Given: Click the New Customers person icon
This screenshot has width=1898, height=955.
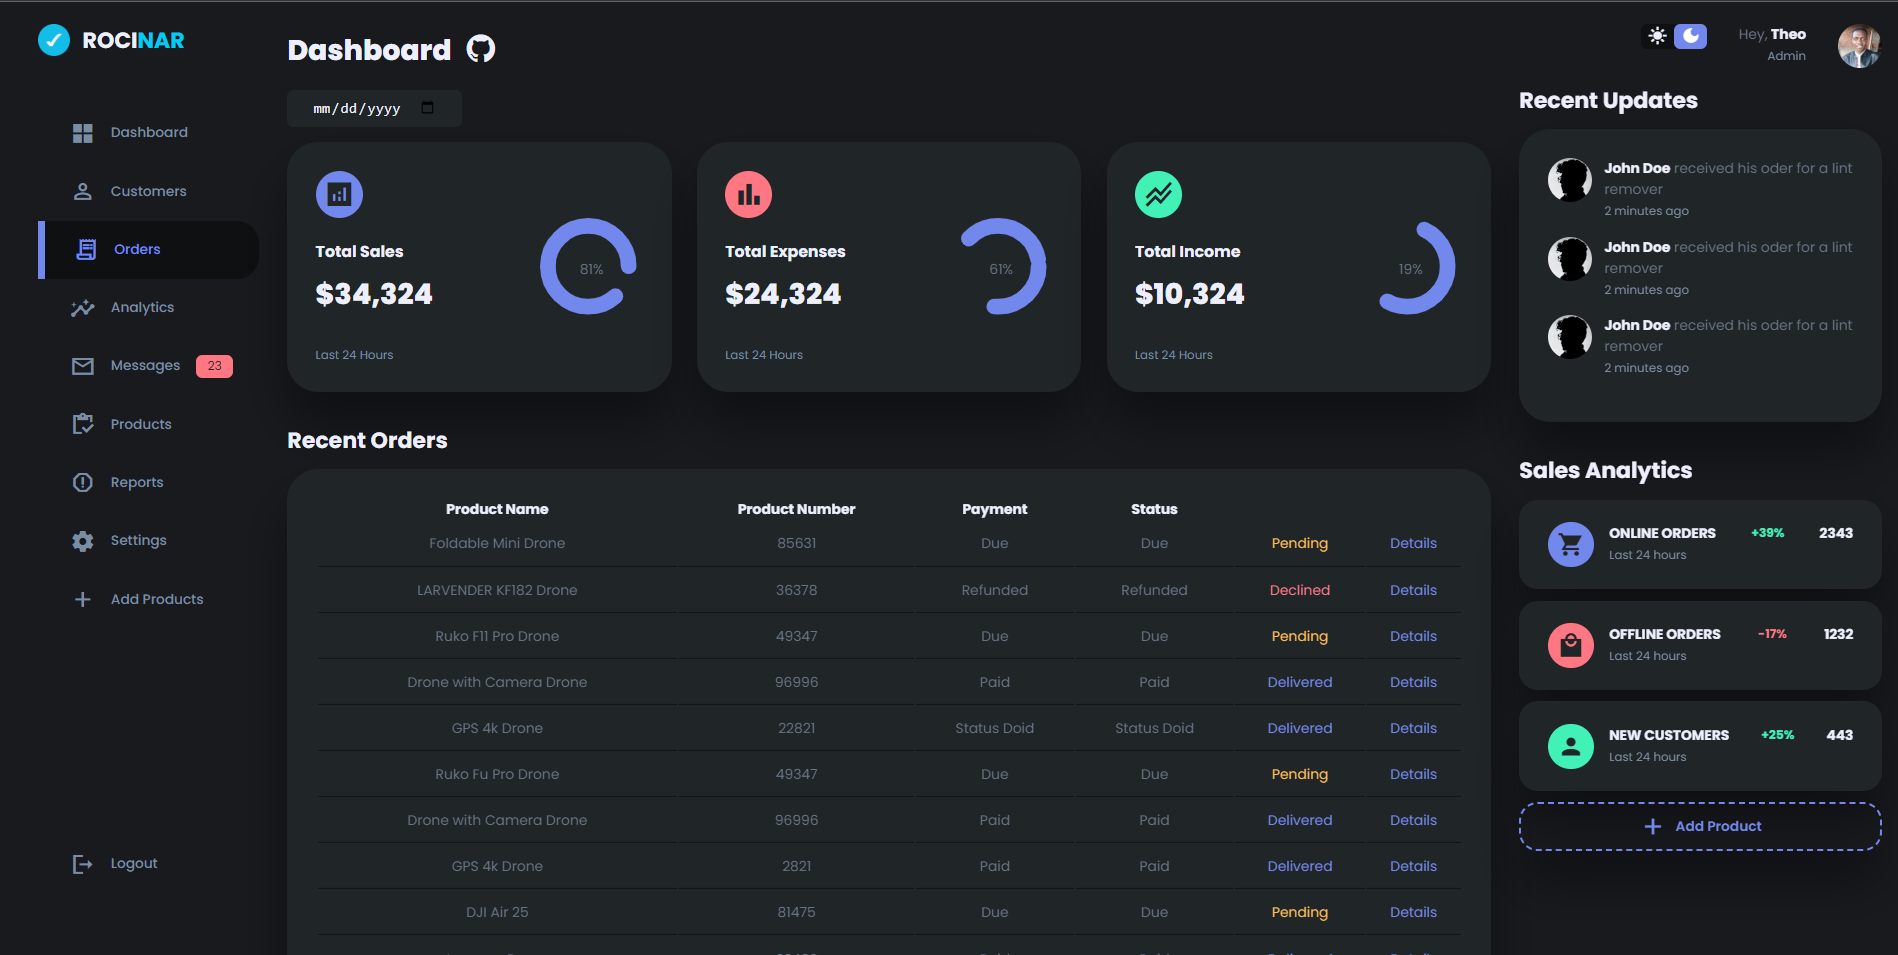Looking at the screenshot, I should pyautogui.click(x=1570, y=746).
